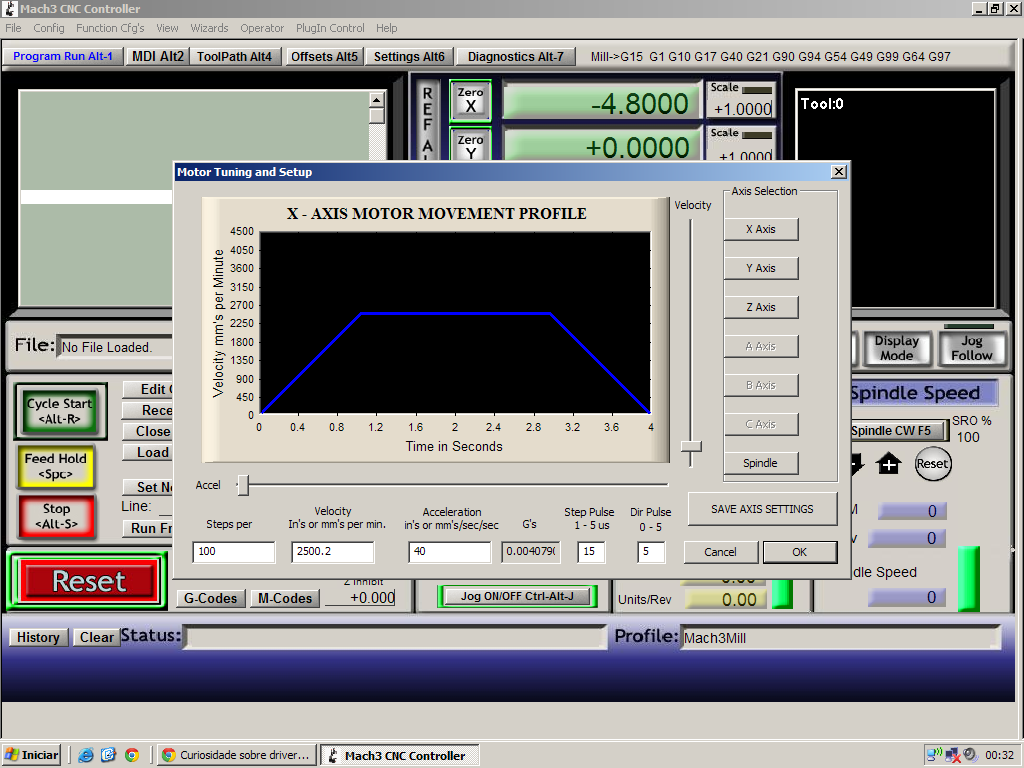Click the Velocity vertical slider handle
This screenshot has height=768, width=1024.
[x=691, y=447]
